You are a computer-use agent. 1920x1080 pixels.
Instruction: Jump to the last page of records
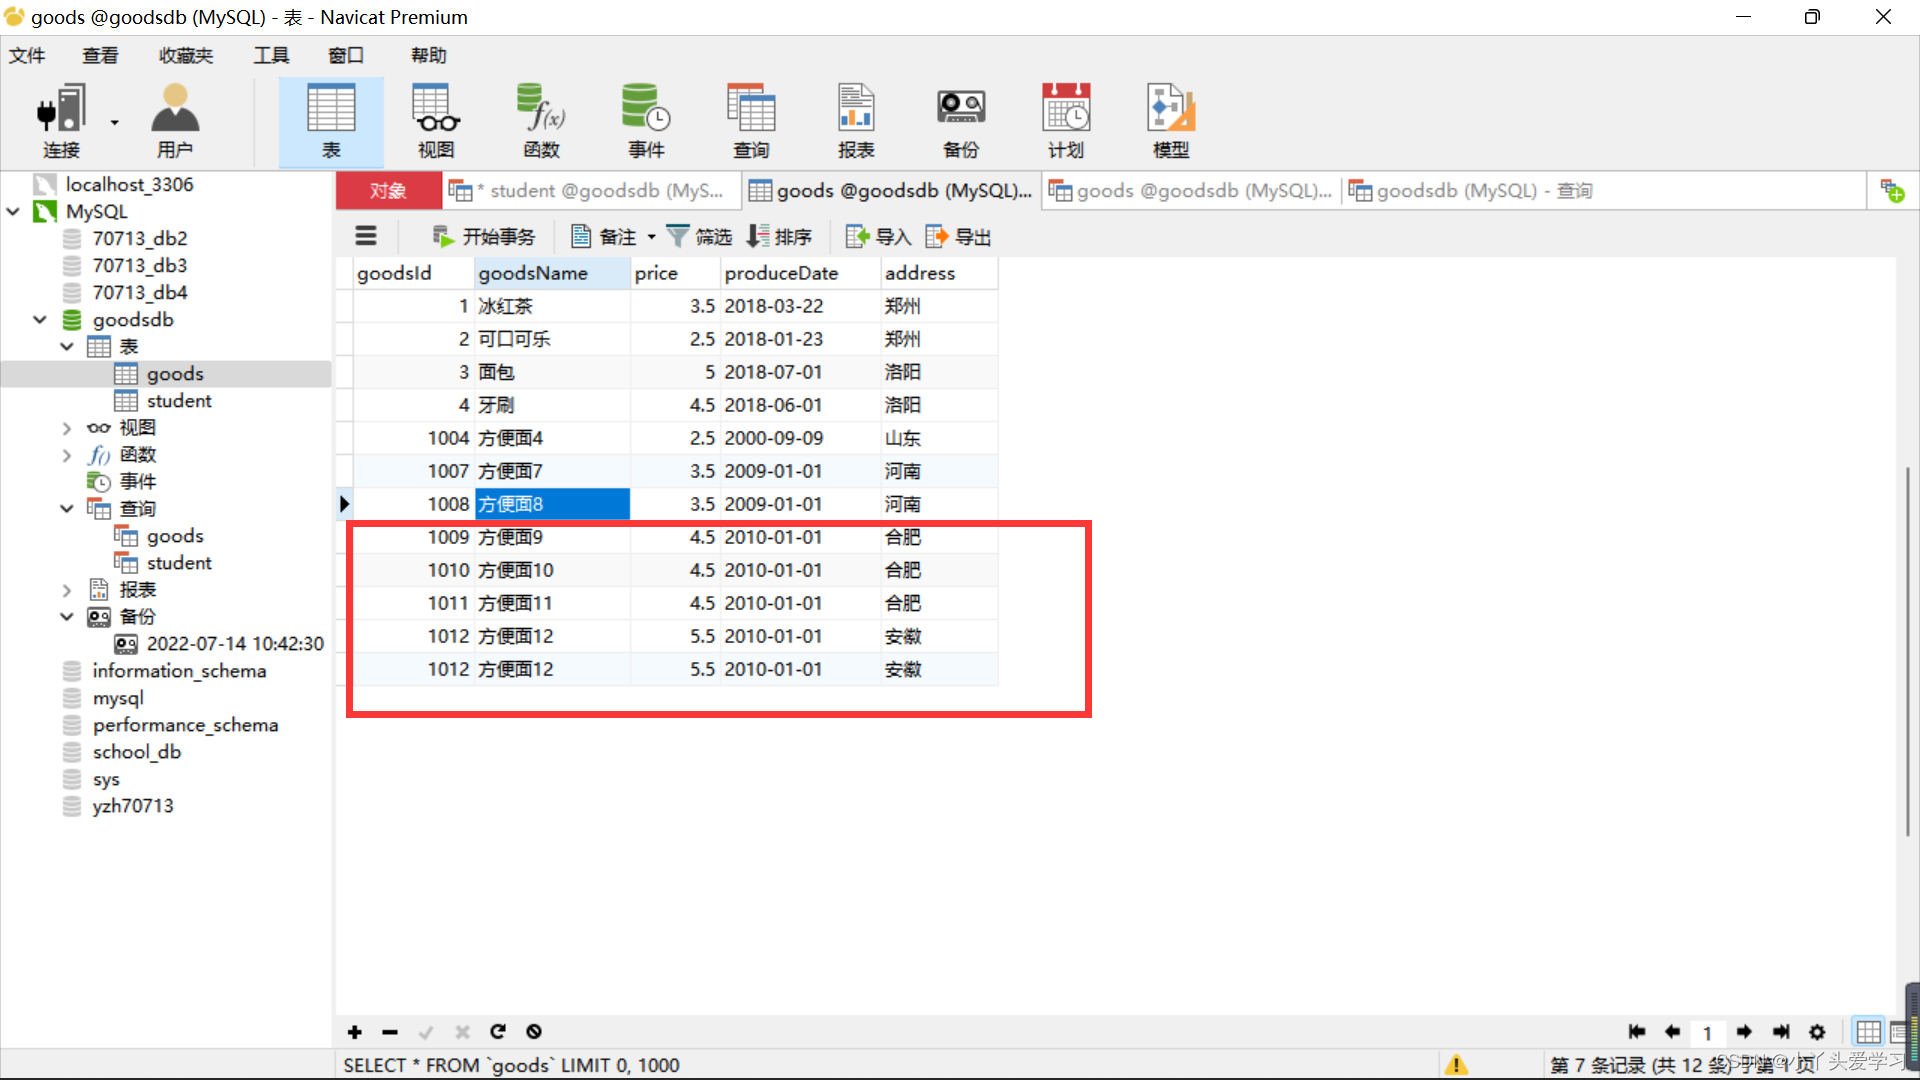[1781, 1032]
